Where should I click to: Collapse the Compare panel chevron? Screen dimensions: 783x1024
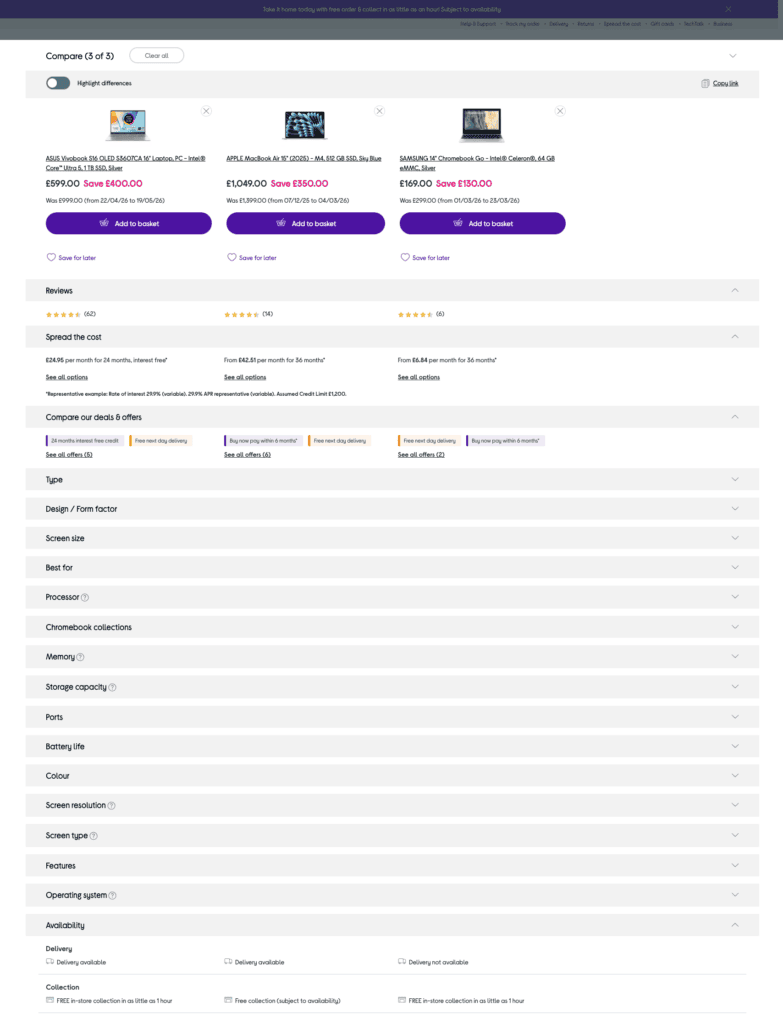(x=733, y=56)
